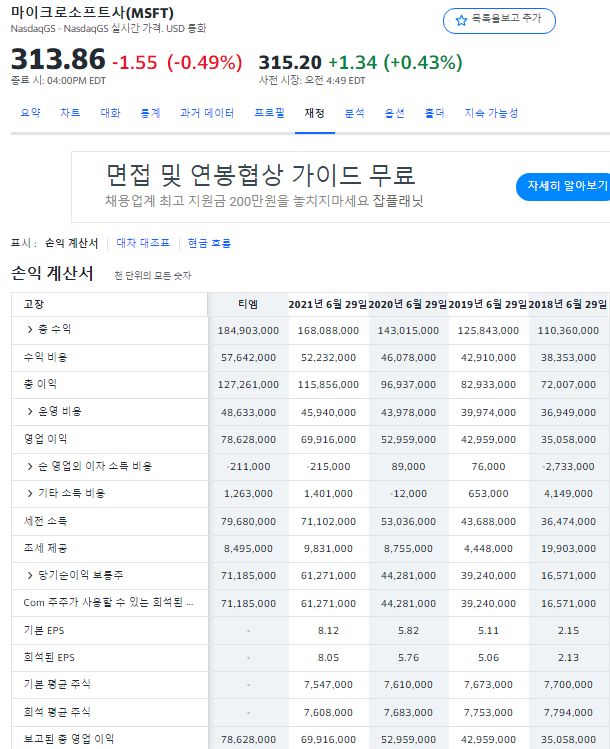Click total revenue value 184,903,000

[248, 331]
